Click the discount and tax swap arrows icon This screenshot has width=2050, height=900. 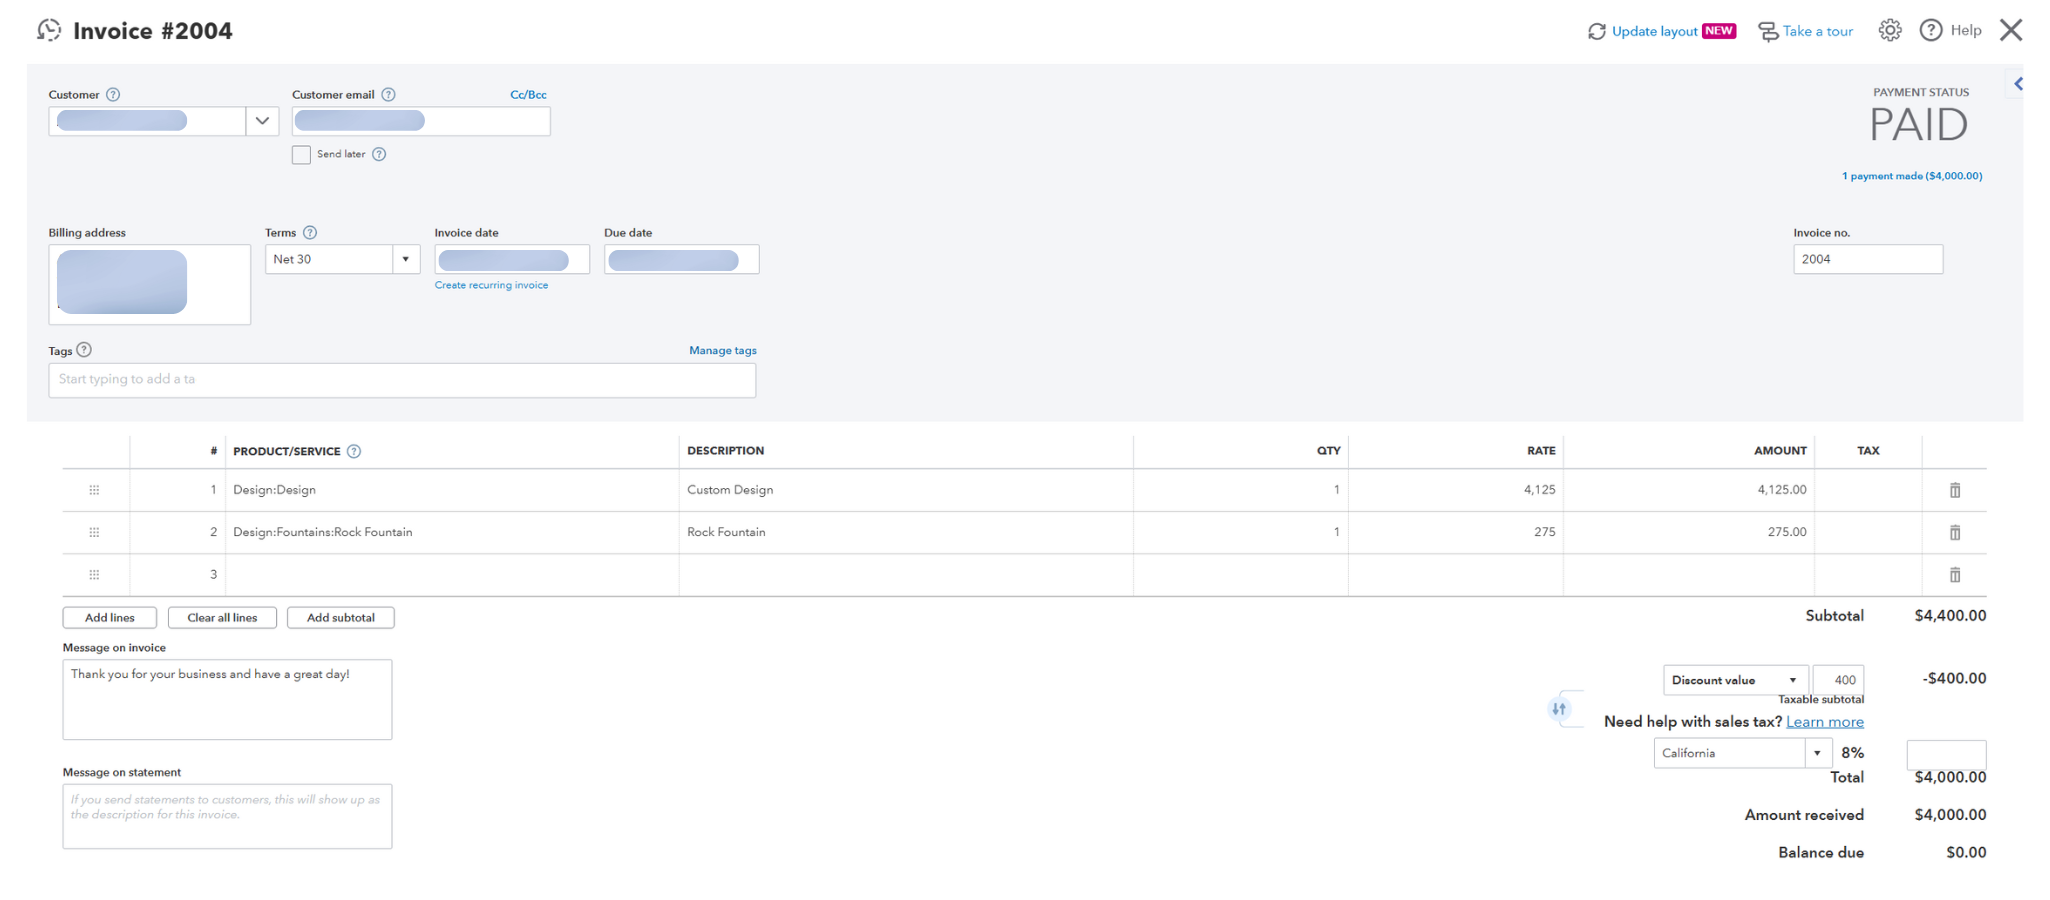(1559, 709)
